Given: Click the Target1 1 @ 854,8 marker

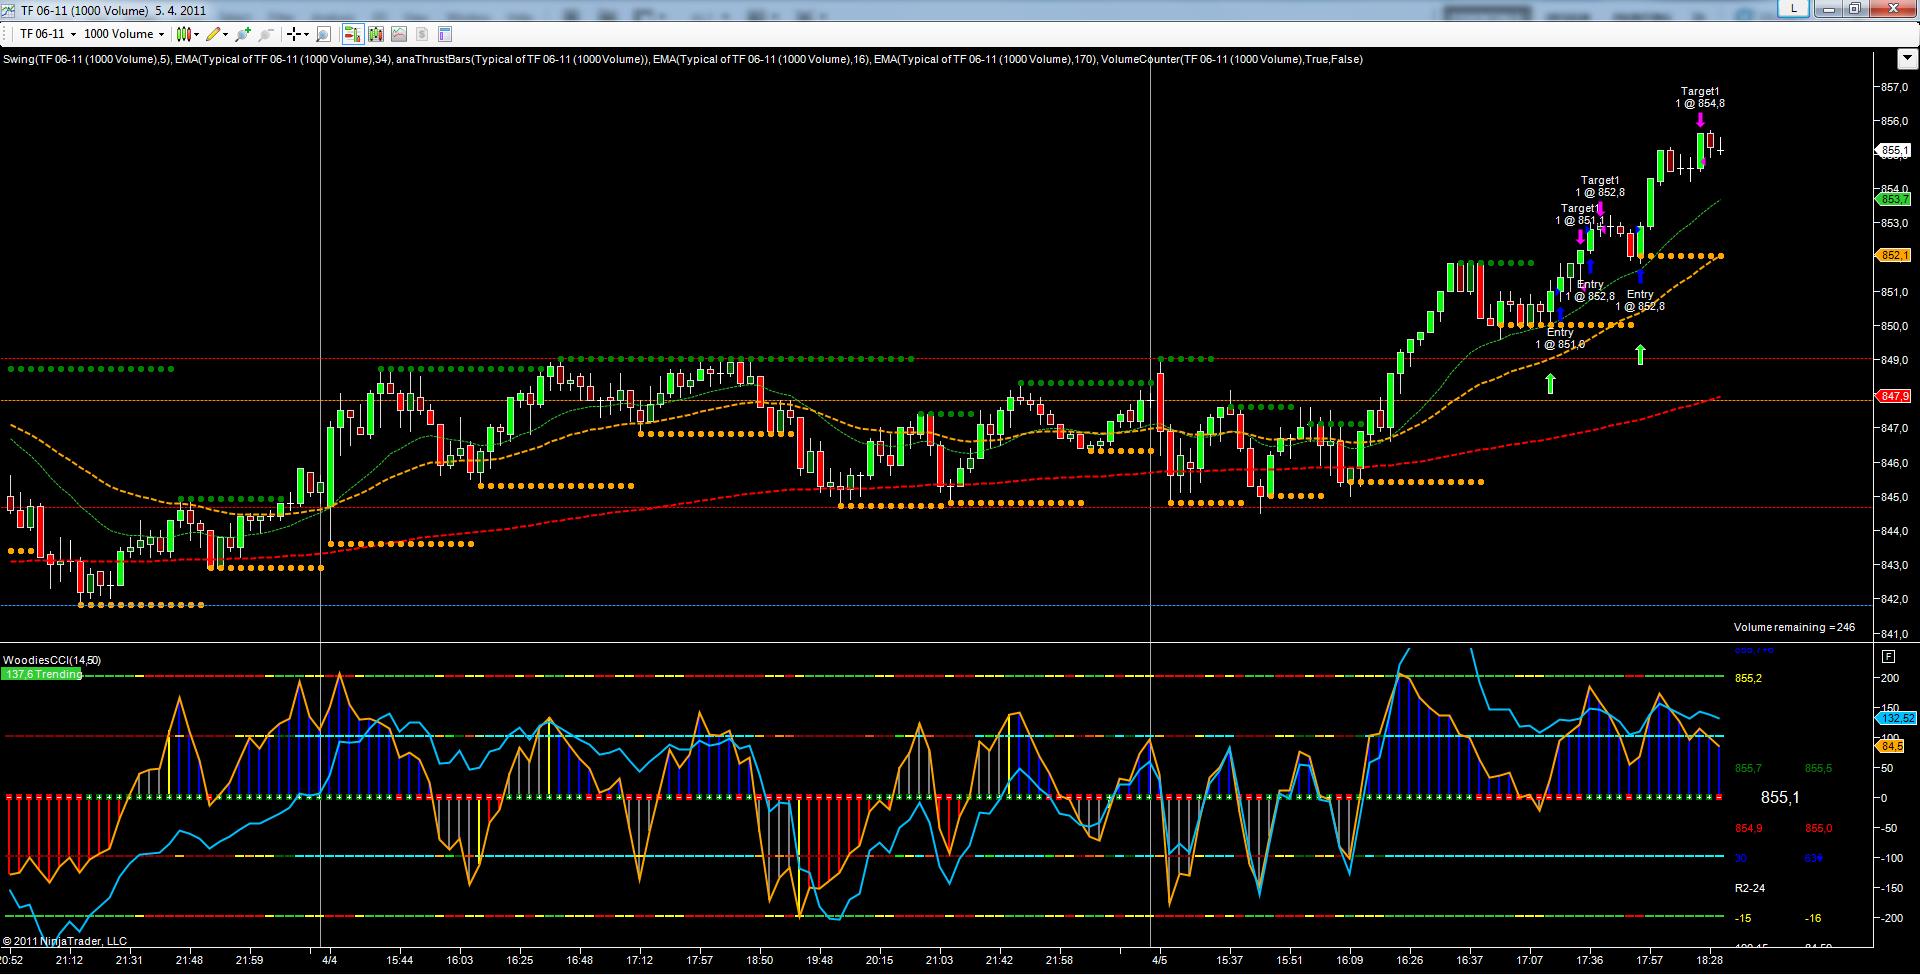Looking at the screenshot, I should click(1700, 97).
